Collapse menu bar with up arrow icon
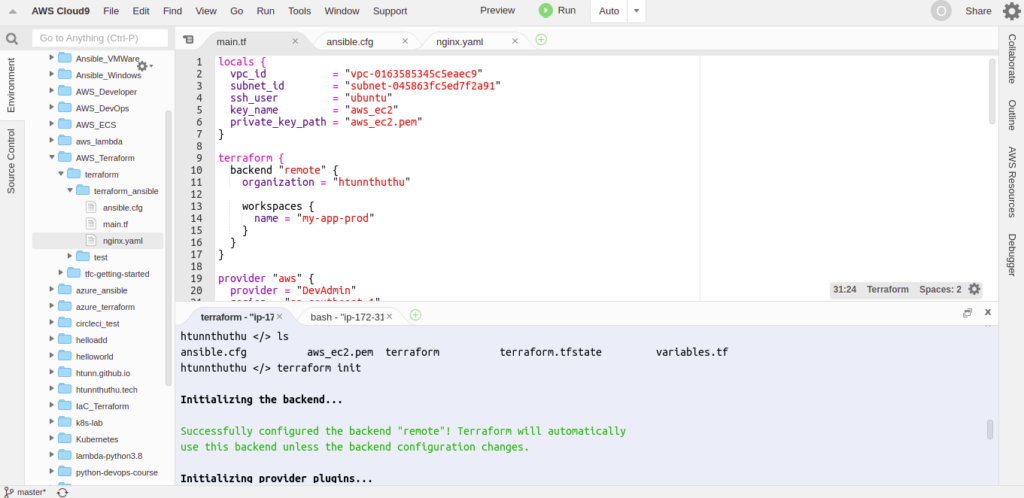Screen dimensions: 1024x498 coord(12,11)
